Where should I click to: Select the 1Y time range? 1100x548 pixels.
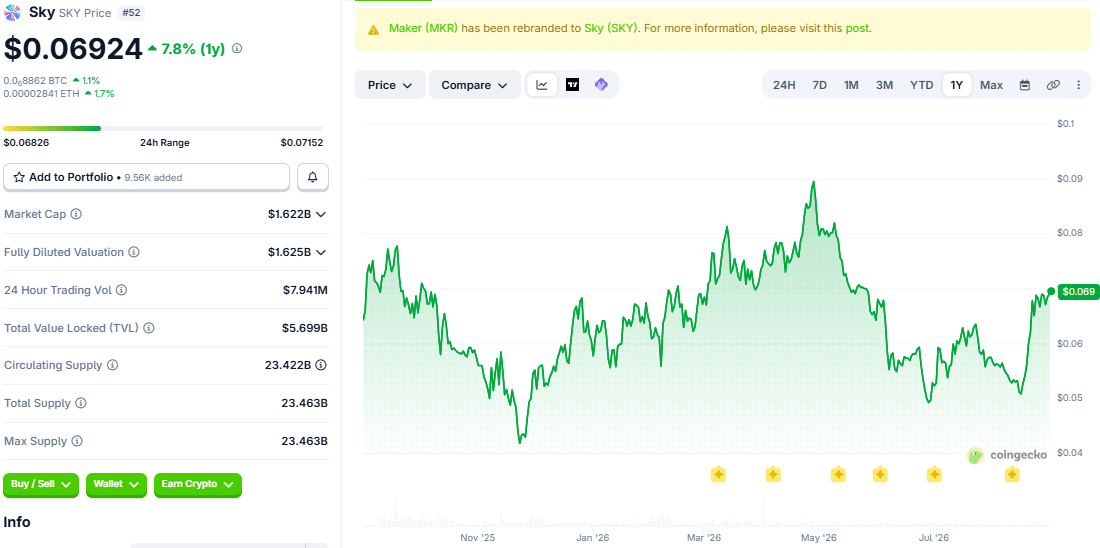point(957,85)
